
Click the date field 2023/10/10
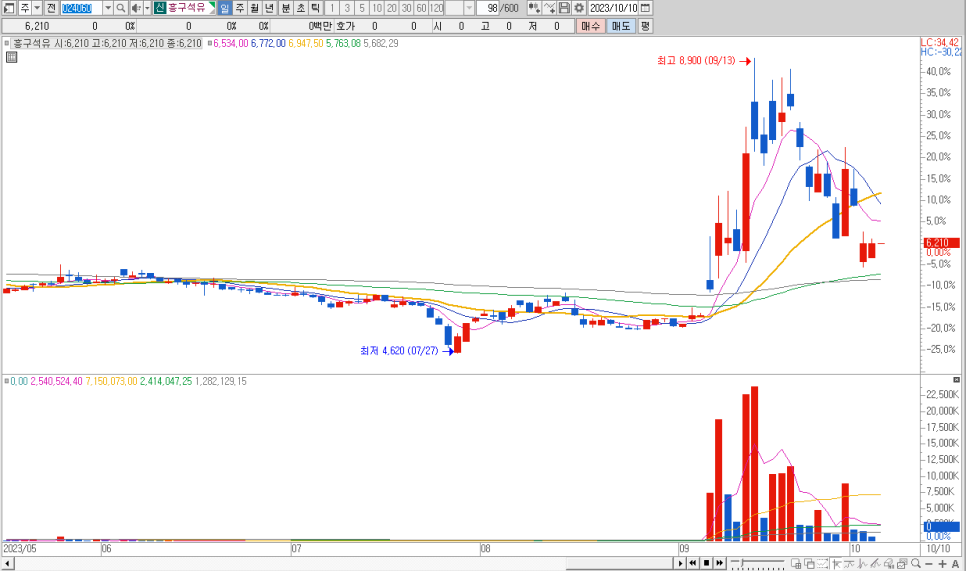tap(613, 8)
